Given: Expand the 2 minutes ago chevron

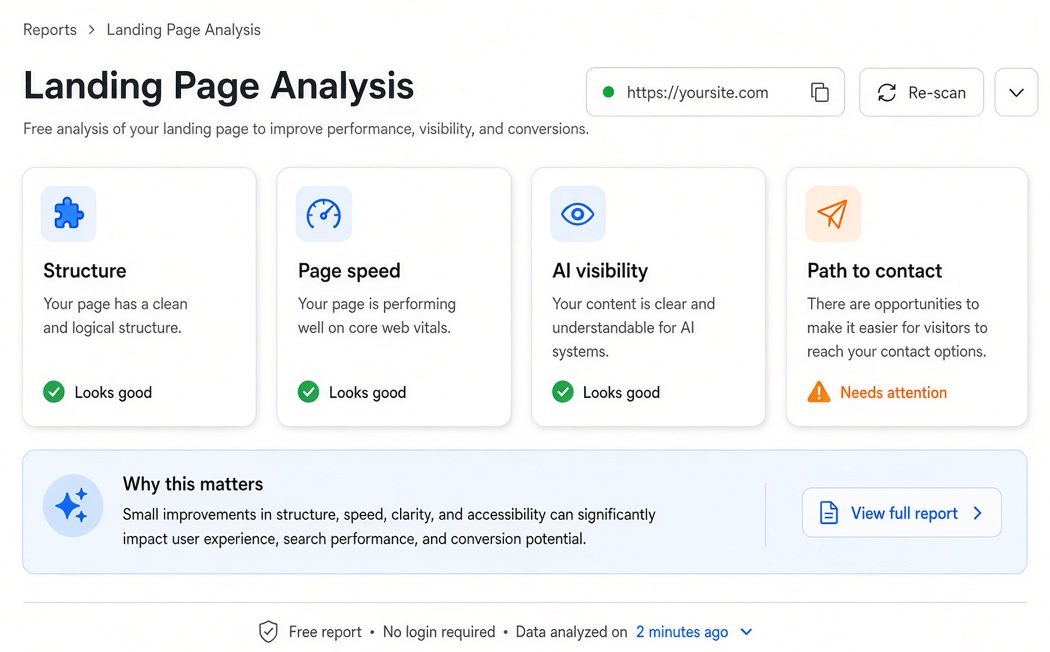Looking at the screenshot, I should [746, 631].
